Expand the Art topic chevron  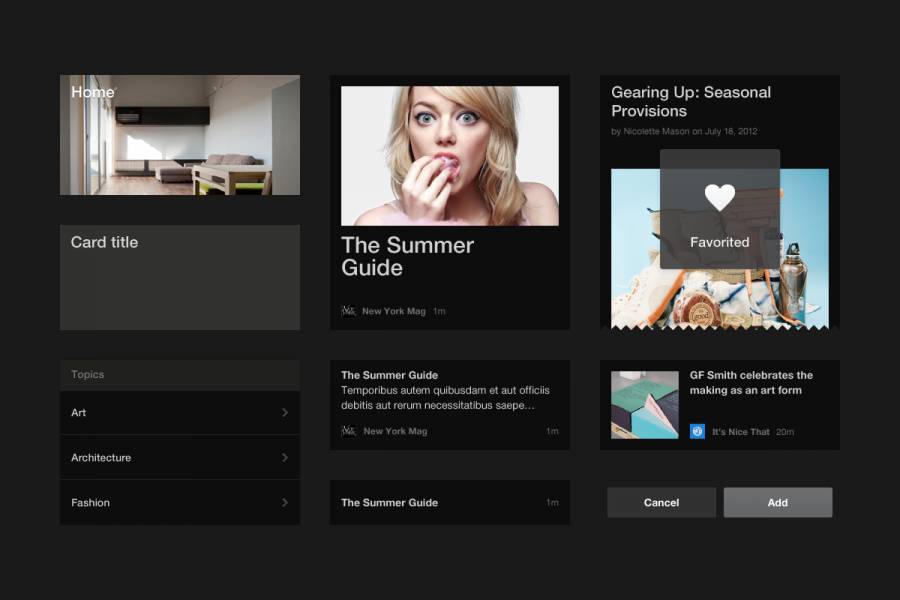click(x=285, y=413)
